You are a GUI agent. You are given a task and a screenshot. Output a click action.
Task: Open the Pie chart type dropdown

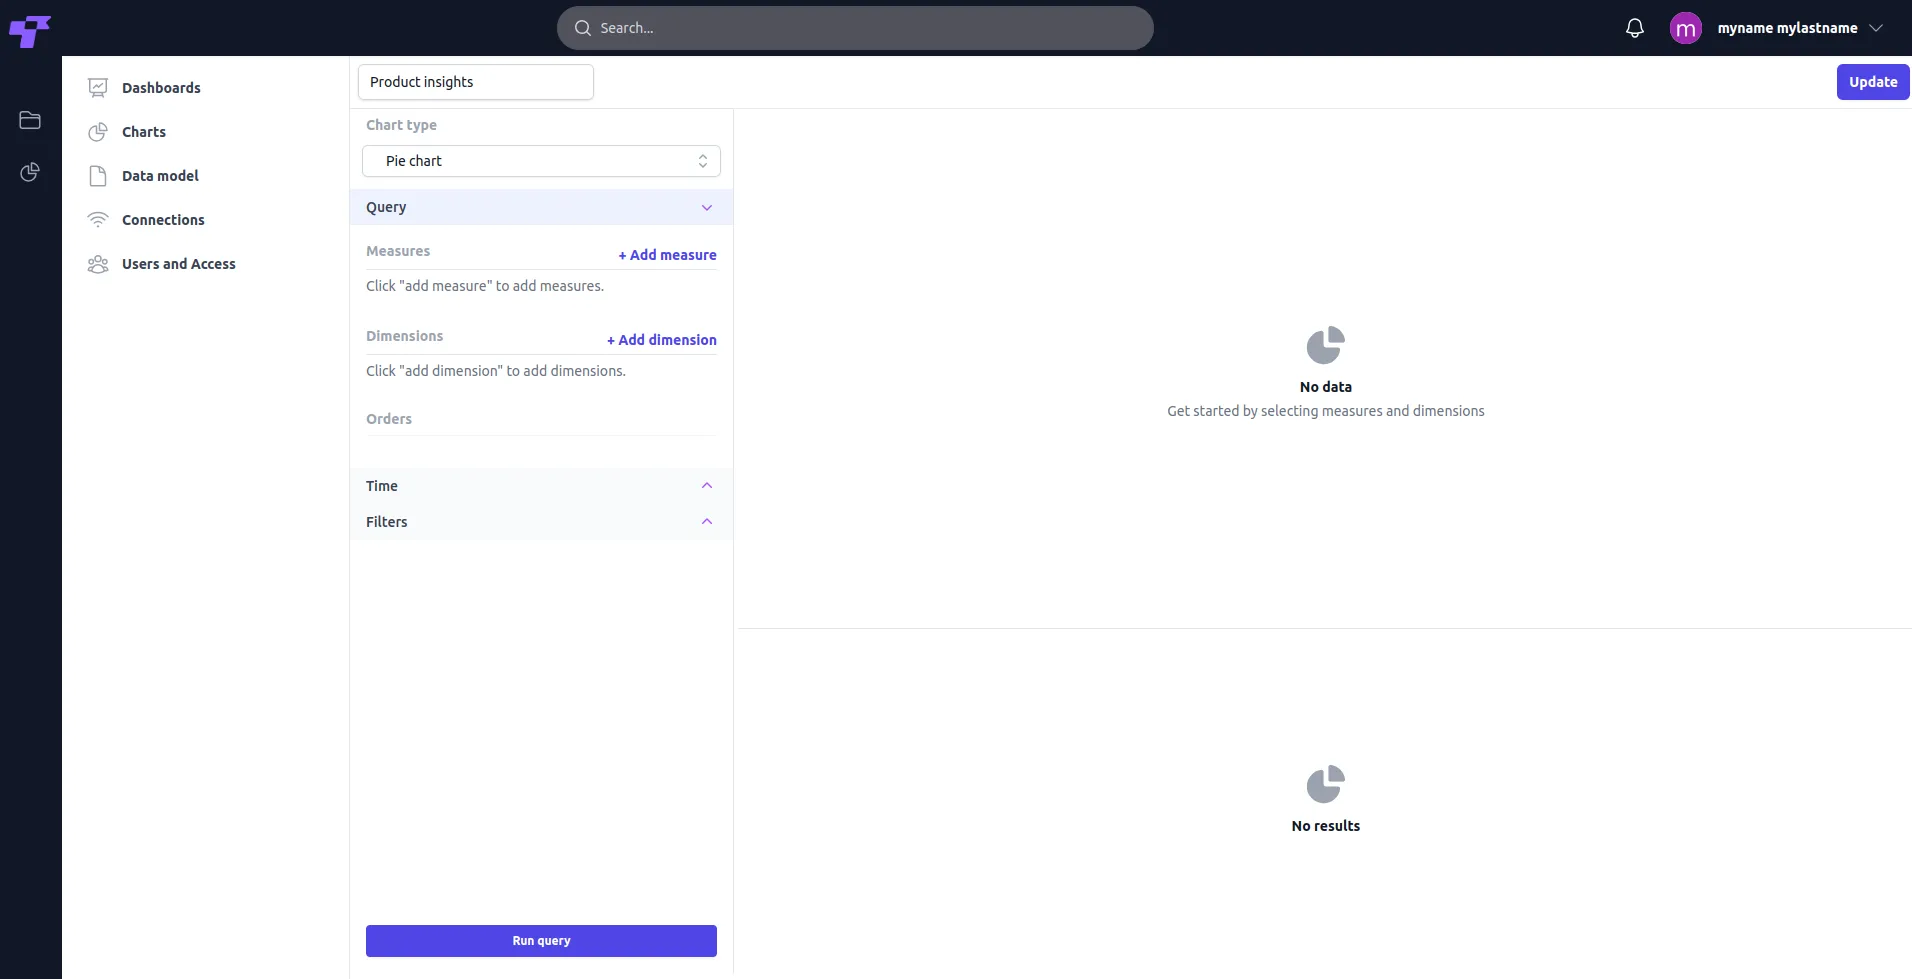coord(541,161)
